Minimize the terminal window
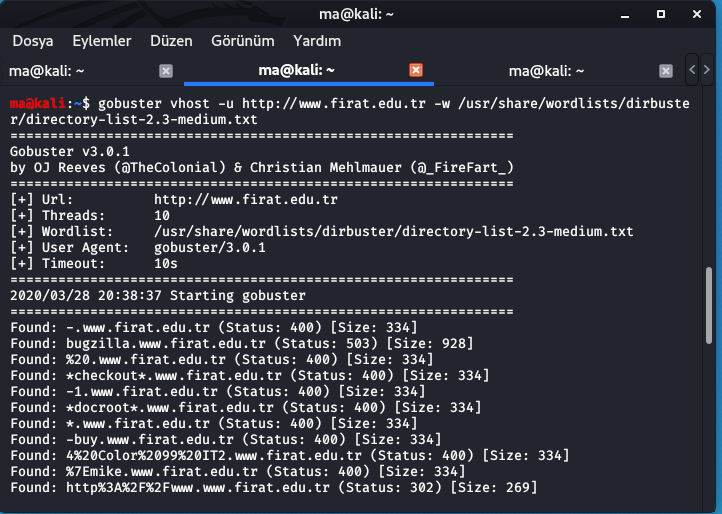Image resolution: width=722 pixels, height=514 pixels. tap(625, 15)
